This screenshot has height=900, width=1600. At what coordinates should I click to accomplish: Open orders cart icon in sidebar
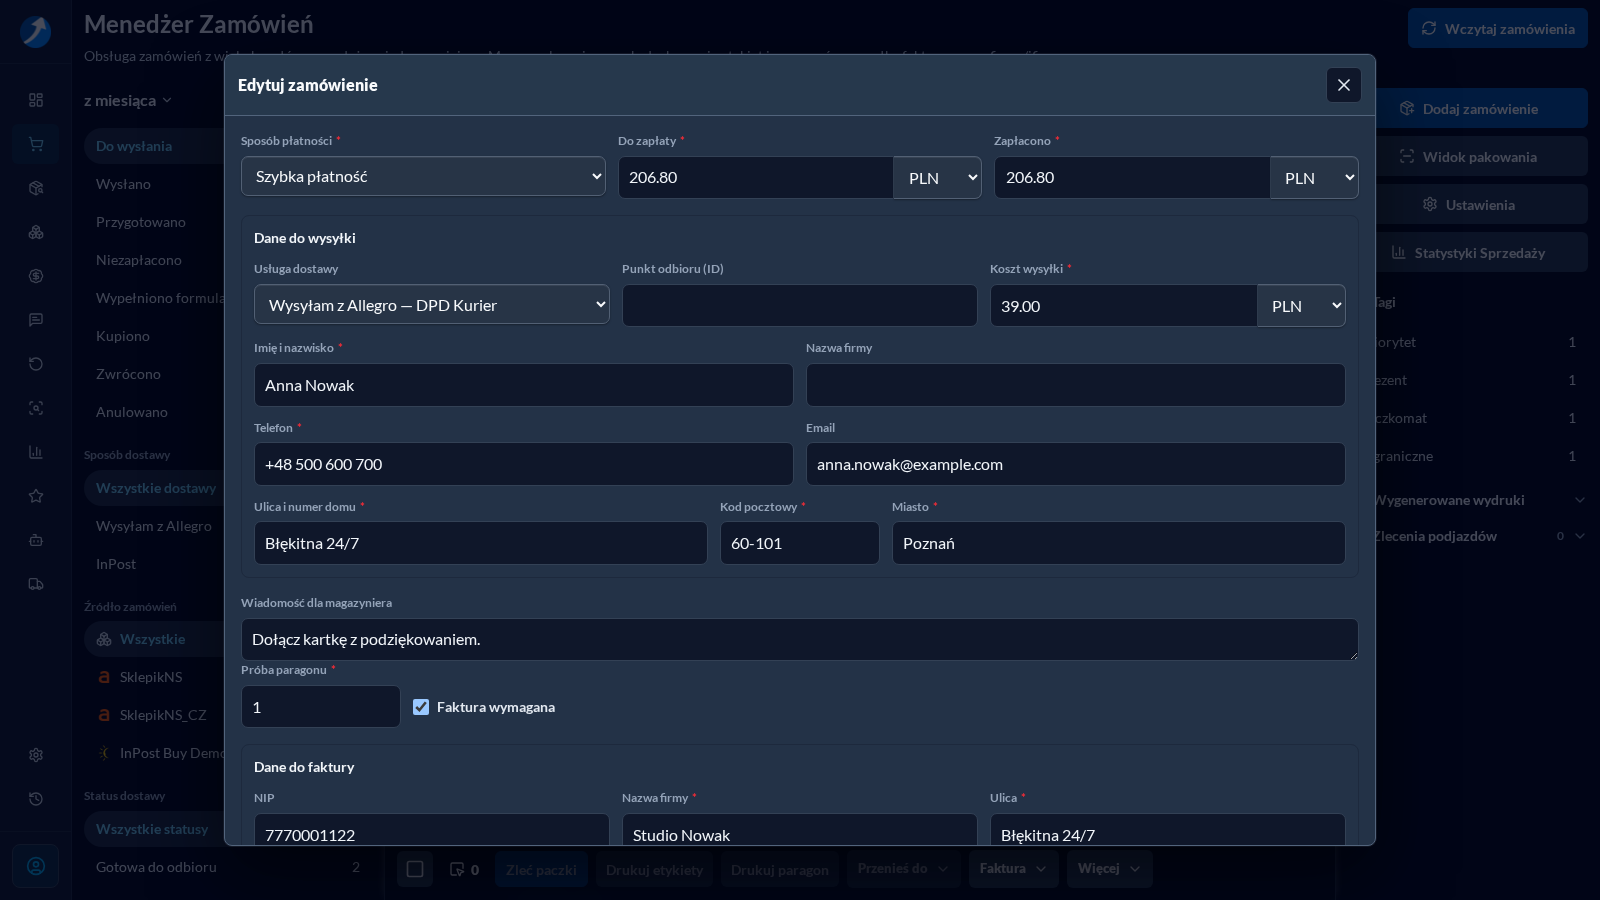(36, 144)
